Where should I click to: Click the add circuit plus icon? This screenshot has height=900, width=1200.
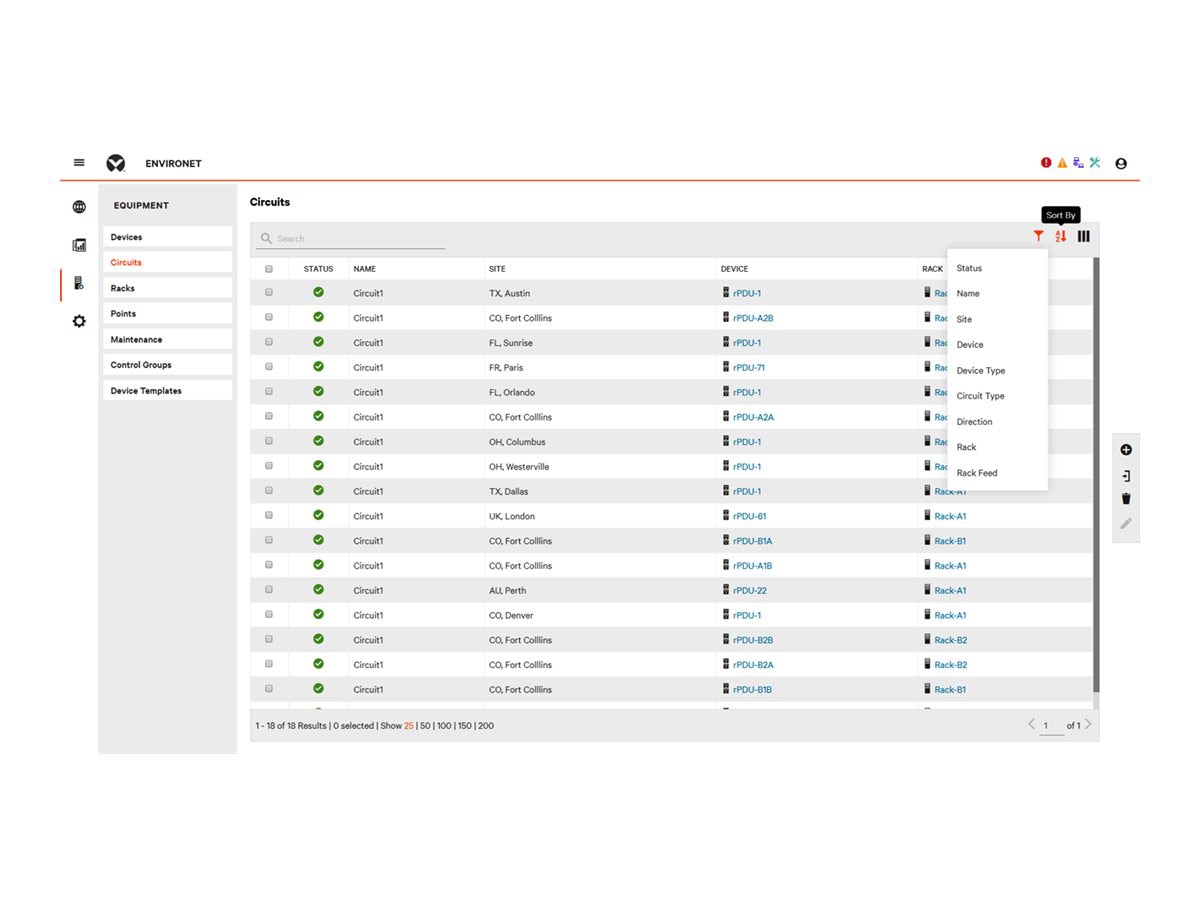1126,449
